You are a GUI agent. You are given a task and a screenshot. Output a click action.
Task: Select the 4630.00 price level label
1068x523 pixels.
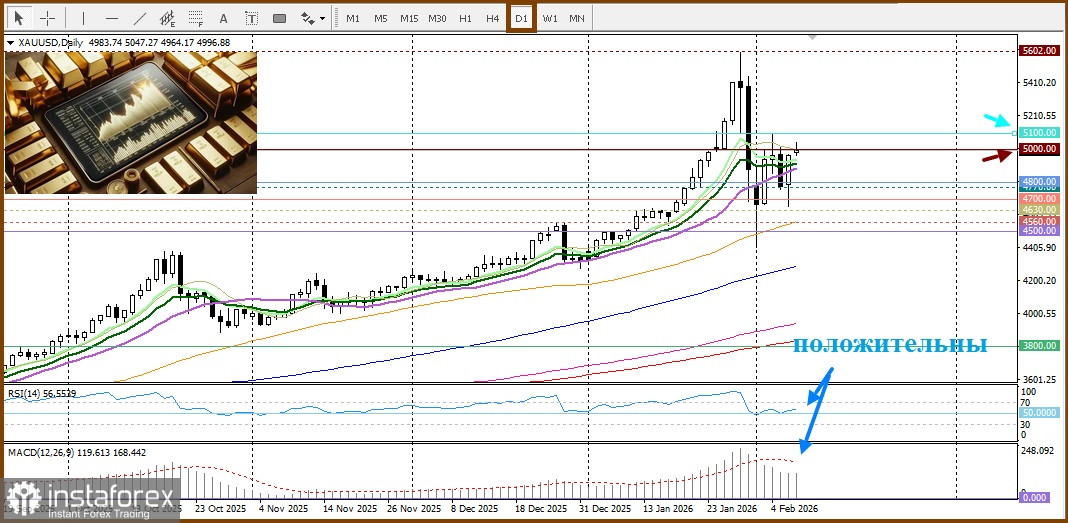click(x=1039, y=210)
